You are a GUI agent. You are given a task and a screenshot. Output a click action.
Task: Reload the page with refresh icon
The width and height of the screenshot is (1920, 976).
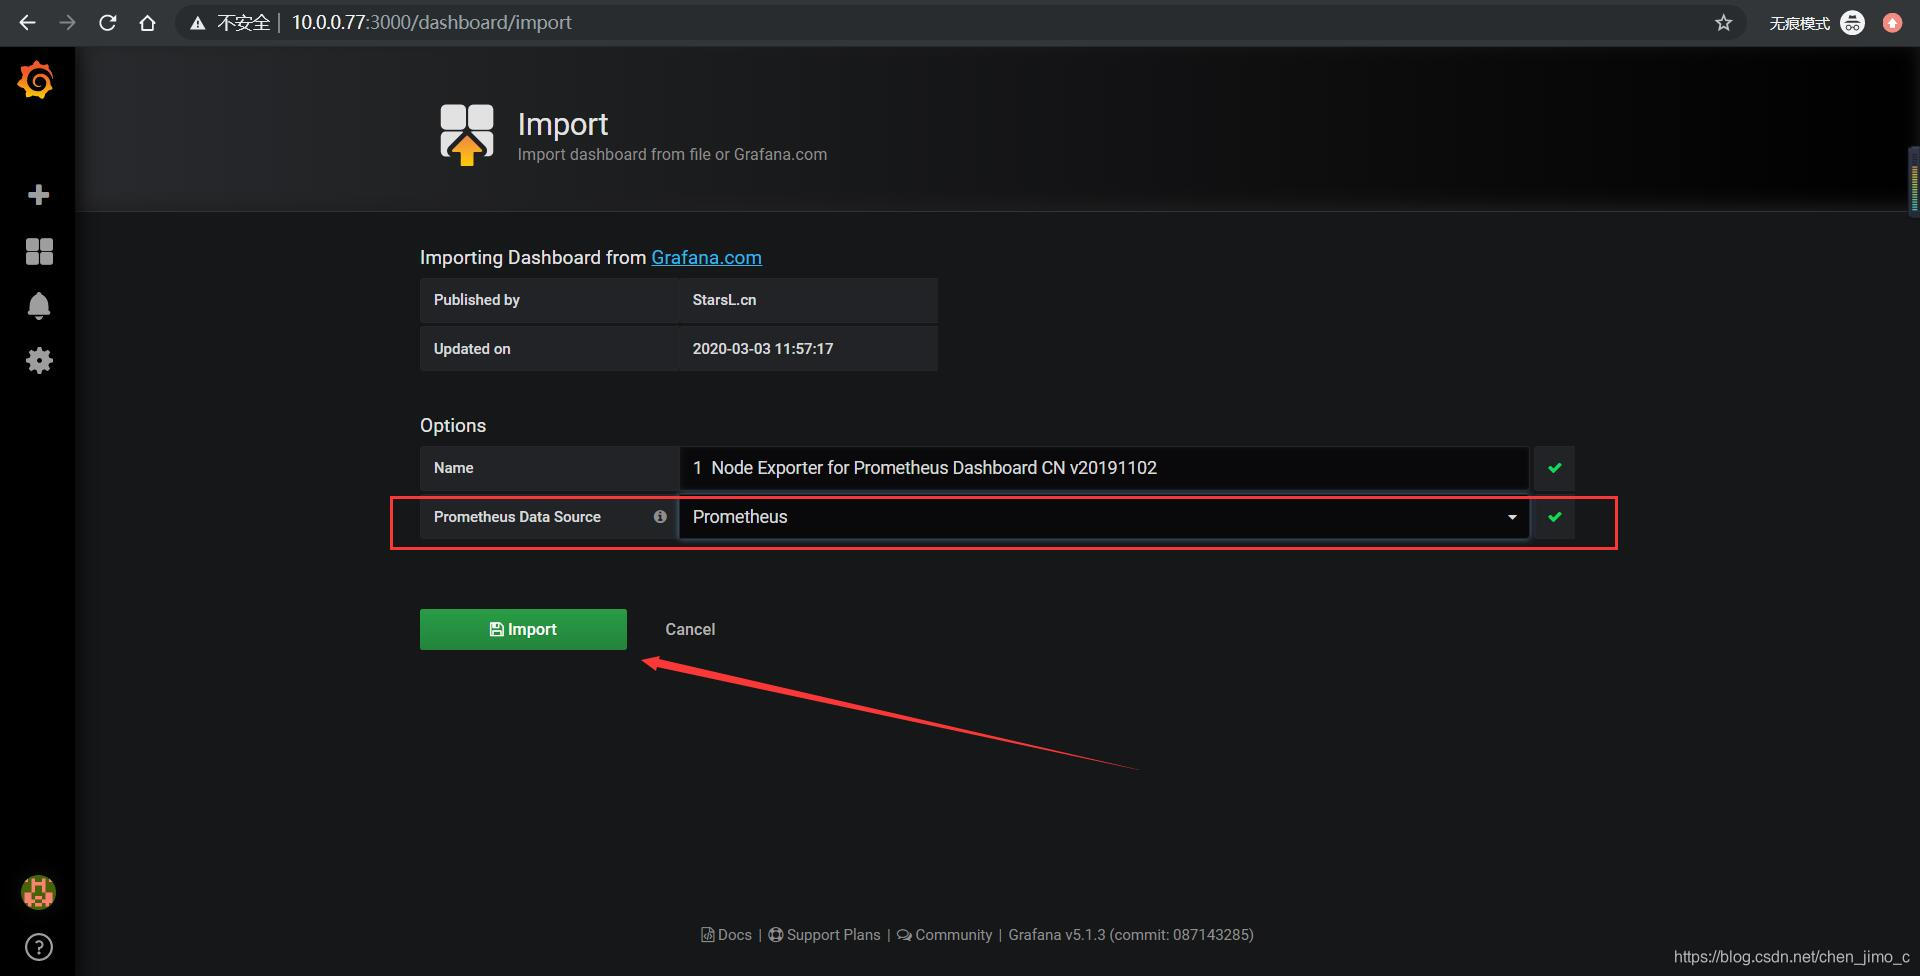click(107, 22)
